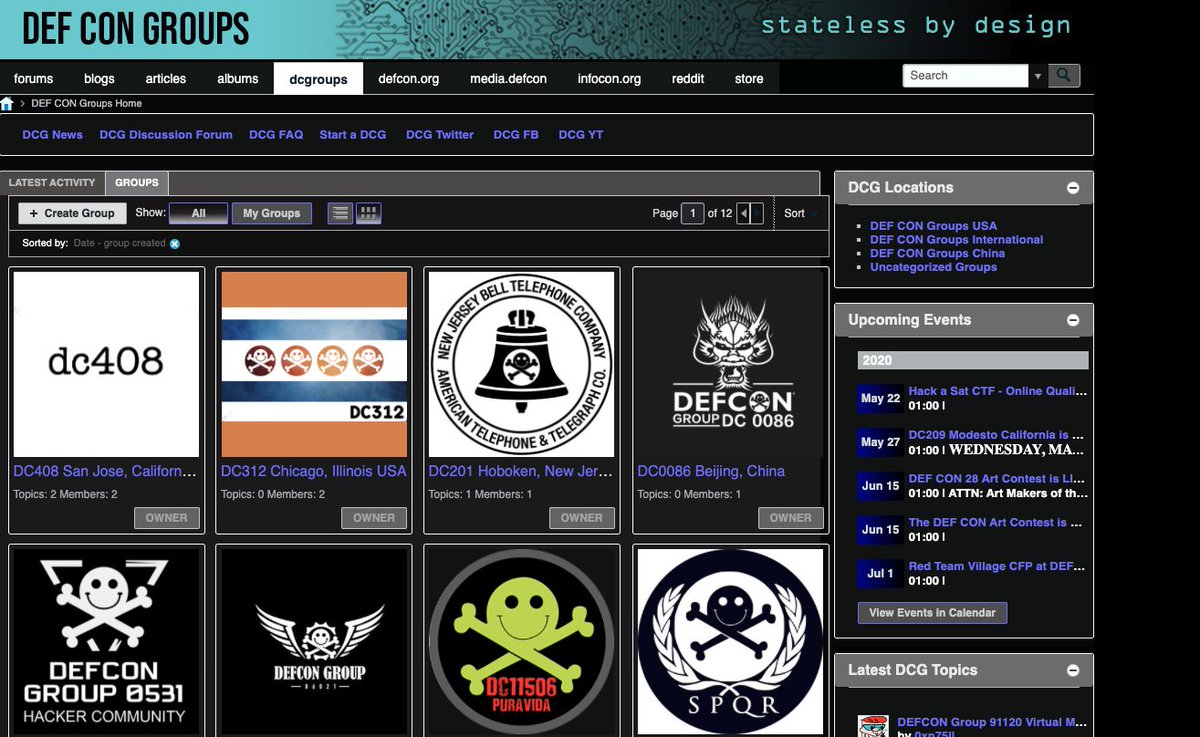Click OWNER button on DC201 card
This screenshot has height=737, width=1200.
[582, 518]
